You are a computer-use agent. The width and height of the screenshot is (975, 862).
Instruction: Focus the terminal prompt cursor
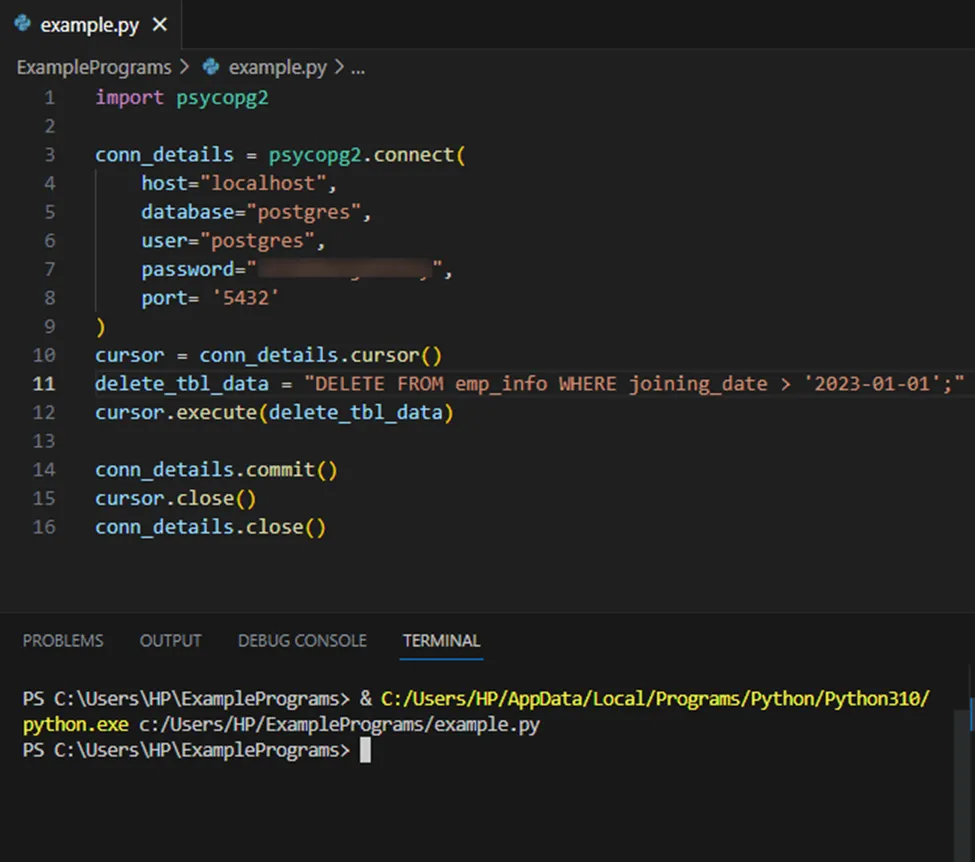click(x=365, y=750)
